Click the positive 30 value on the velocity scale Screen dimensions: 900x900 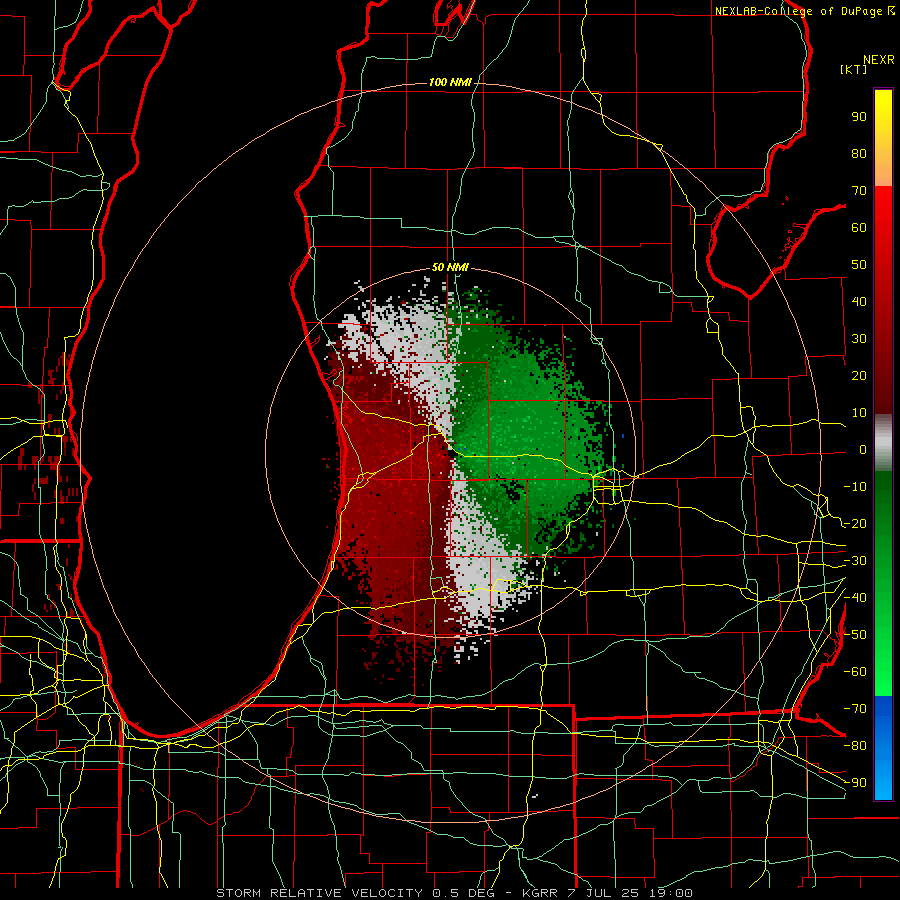(x=859, y=339)
